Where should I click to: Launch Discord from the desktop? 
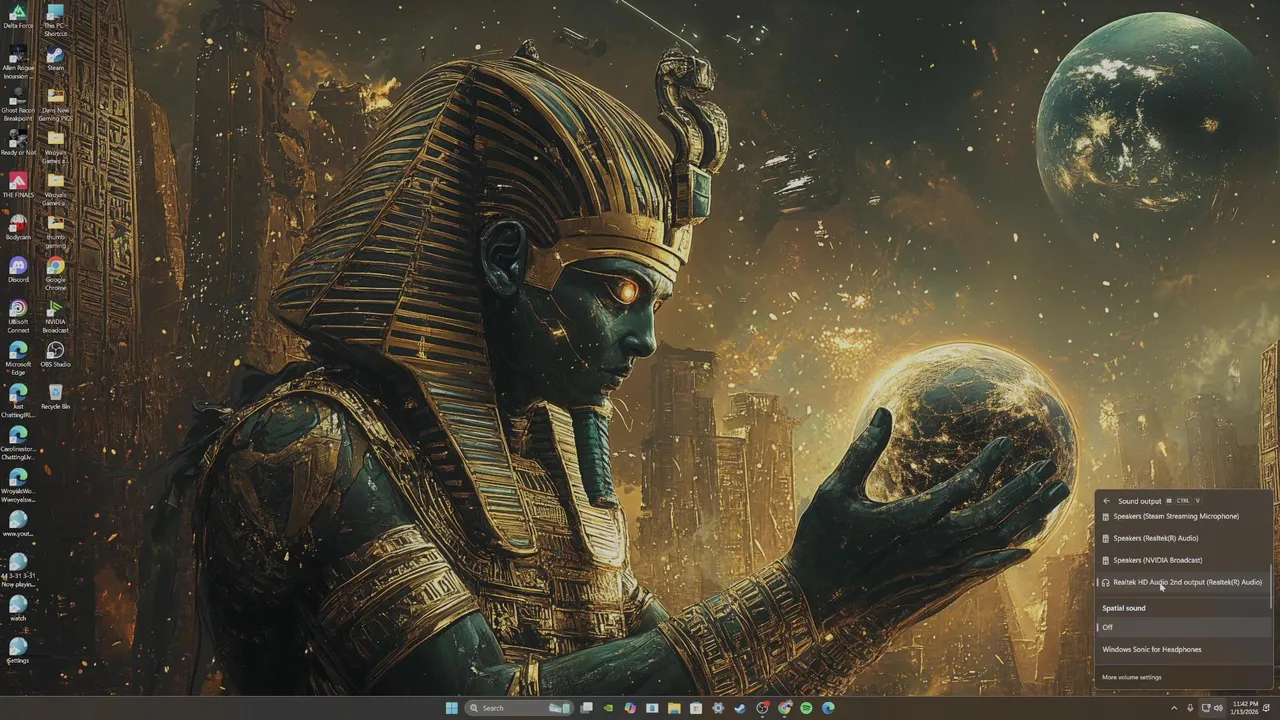[x=18, y=269]
